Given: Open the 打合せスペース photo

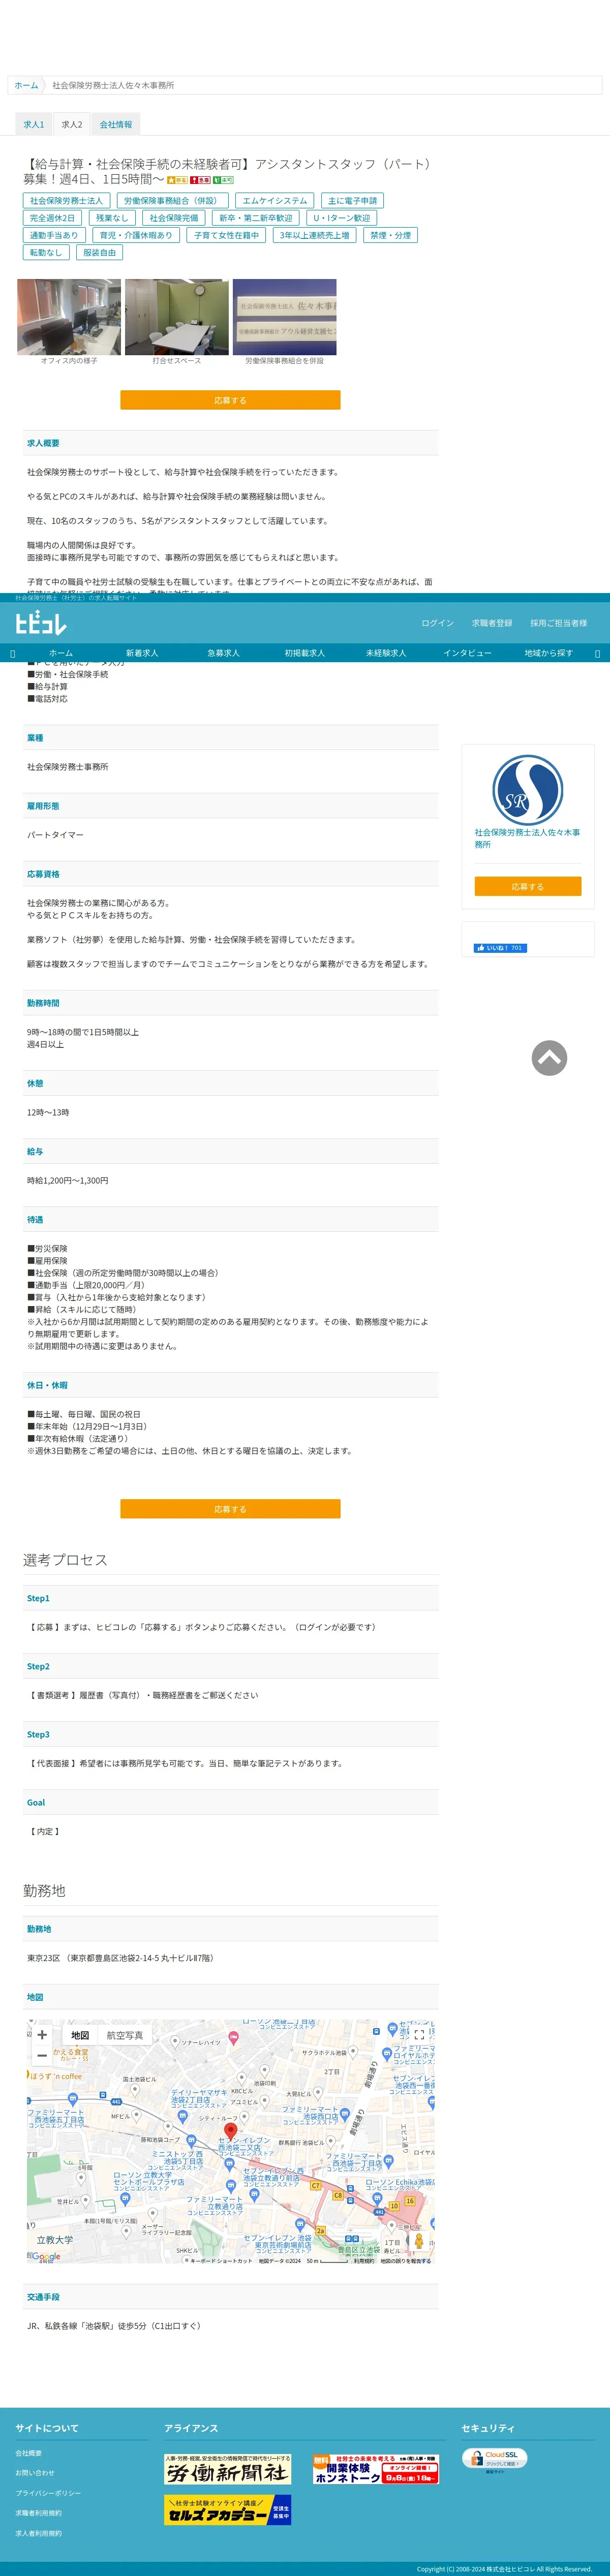Looking at the screenshot, I should (177, 317).
